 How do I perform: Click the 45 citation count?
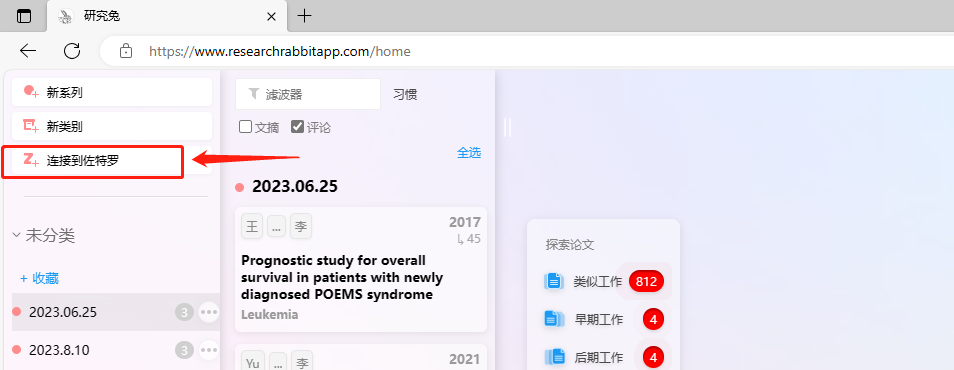(x=468, y=239)
